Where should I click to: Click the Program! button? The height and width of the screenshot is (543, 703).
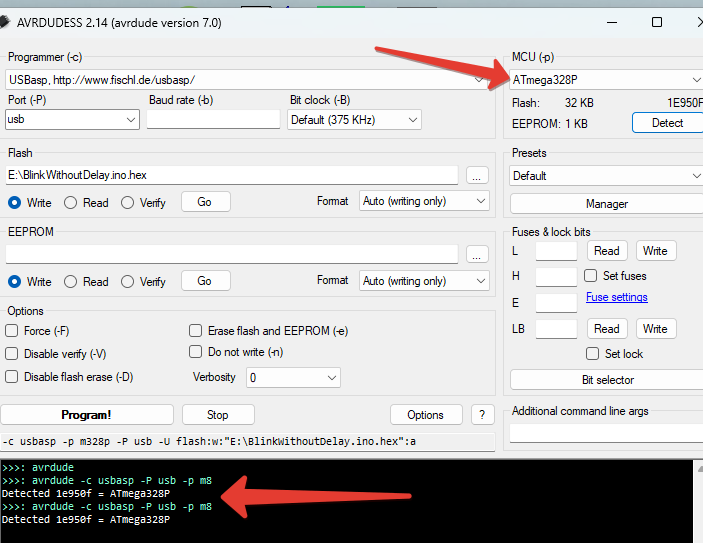point(87,414)
